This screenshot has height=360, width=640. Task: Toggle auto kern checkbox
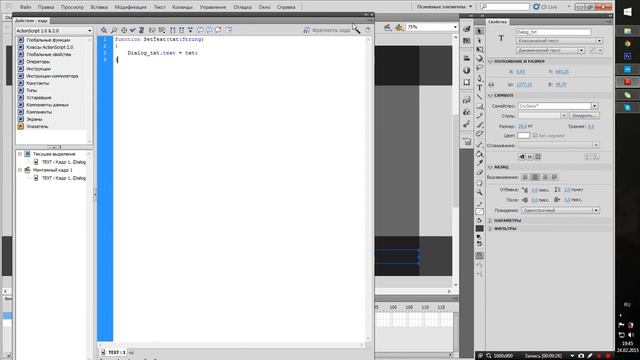[535, 136]
